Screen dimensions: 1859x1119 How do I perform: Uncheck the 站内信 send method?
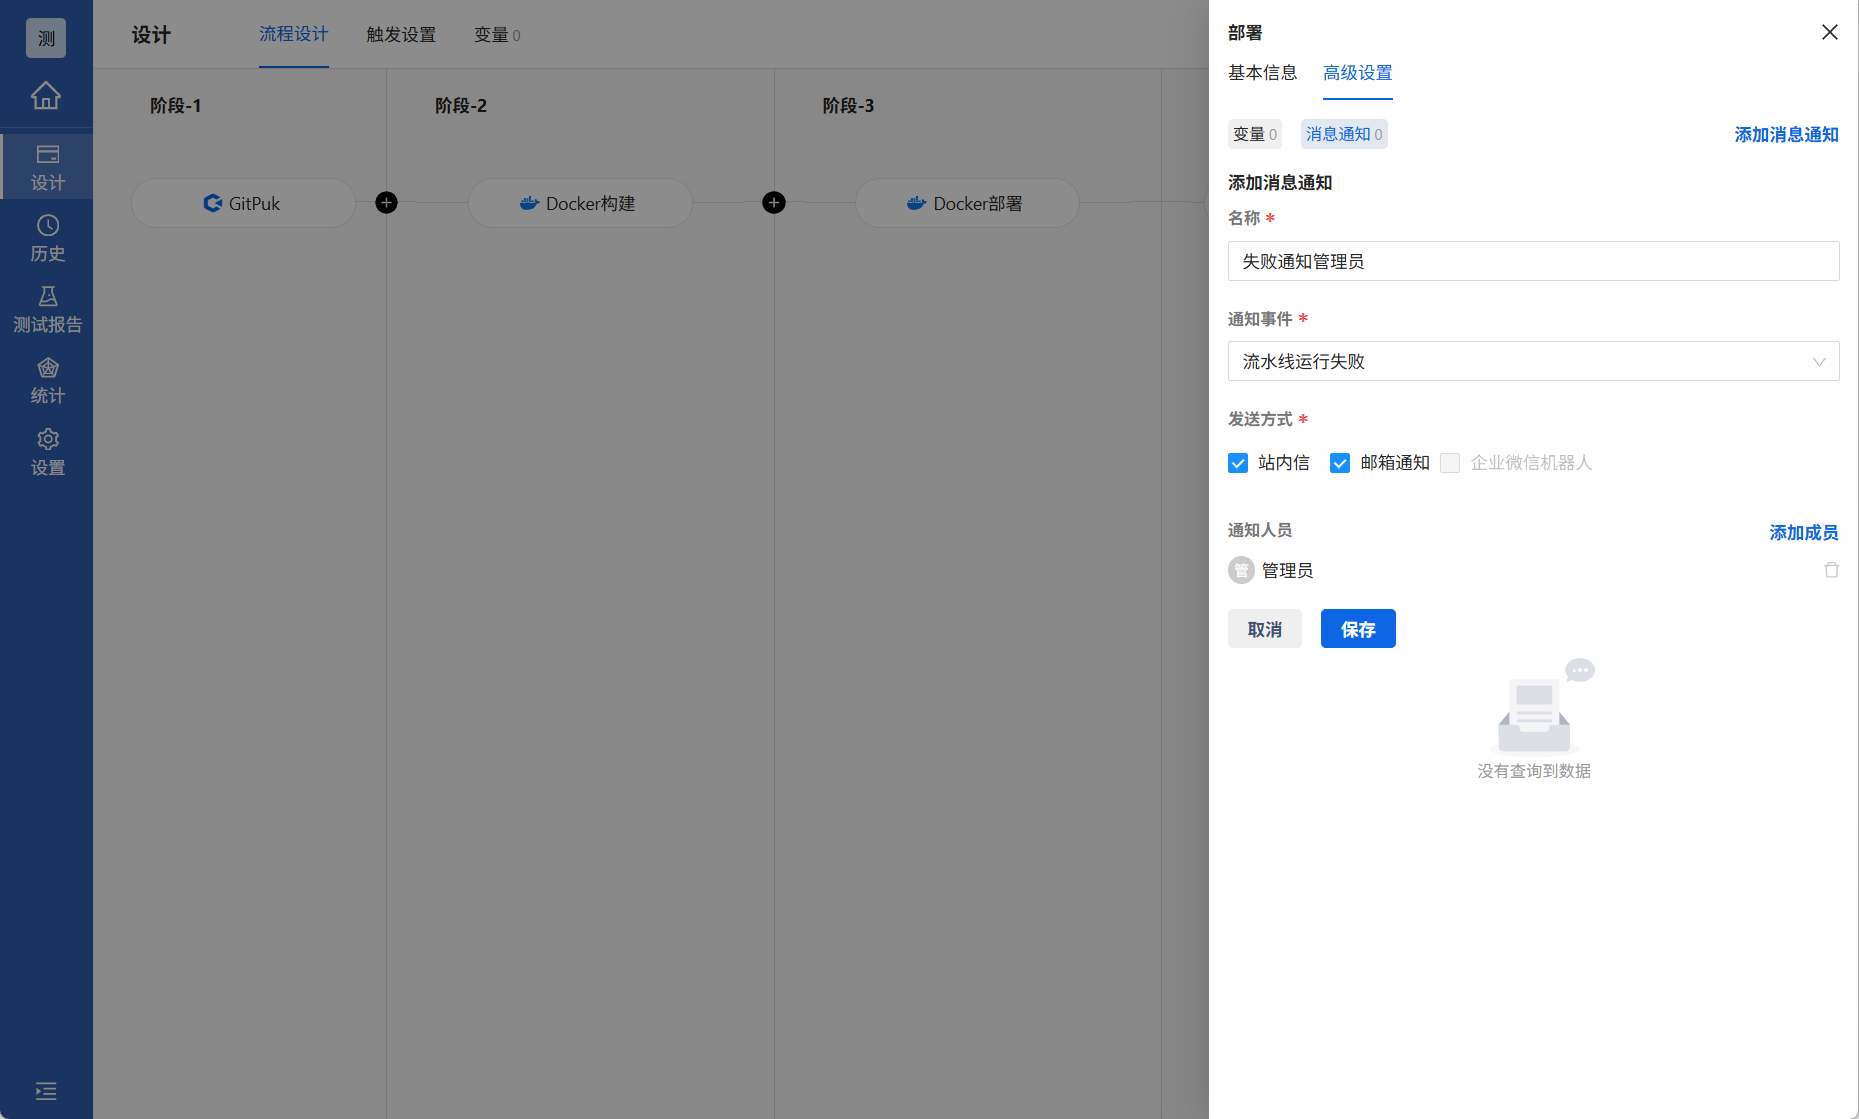[1238, 463]
